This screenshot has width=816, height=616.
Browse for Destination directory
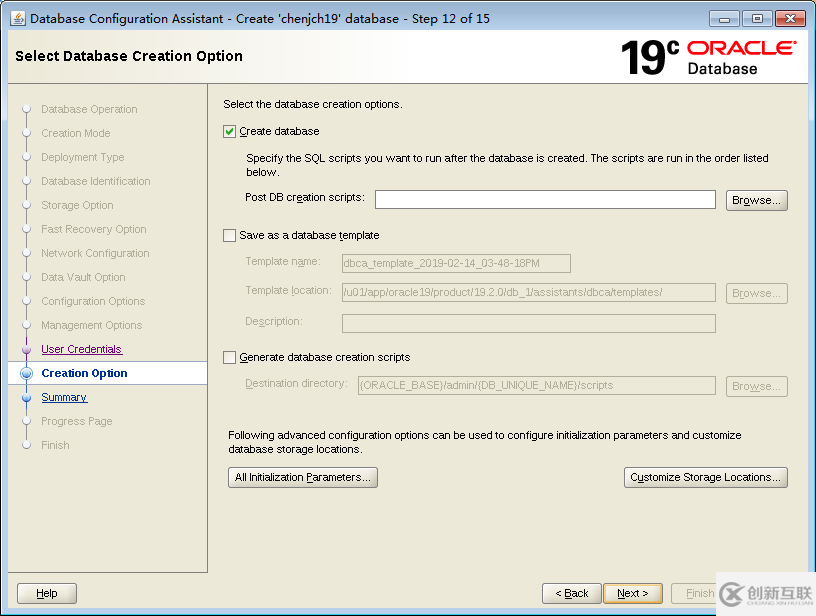(x=756, y=387)
